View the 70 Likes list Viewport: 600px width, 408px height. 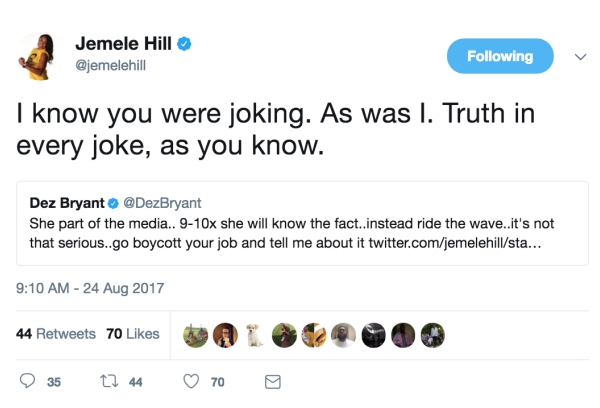pos(133,333)
